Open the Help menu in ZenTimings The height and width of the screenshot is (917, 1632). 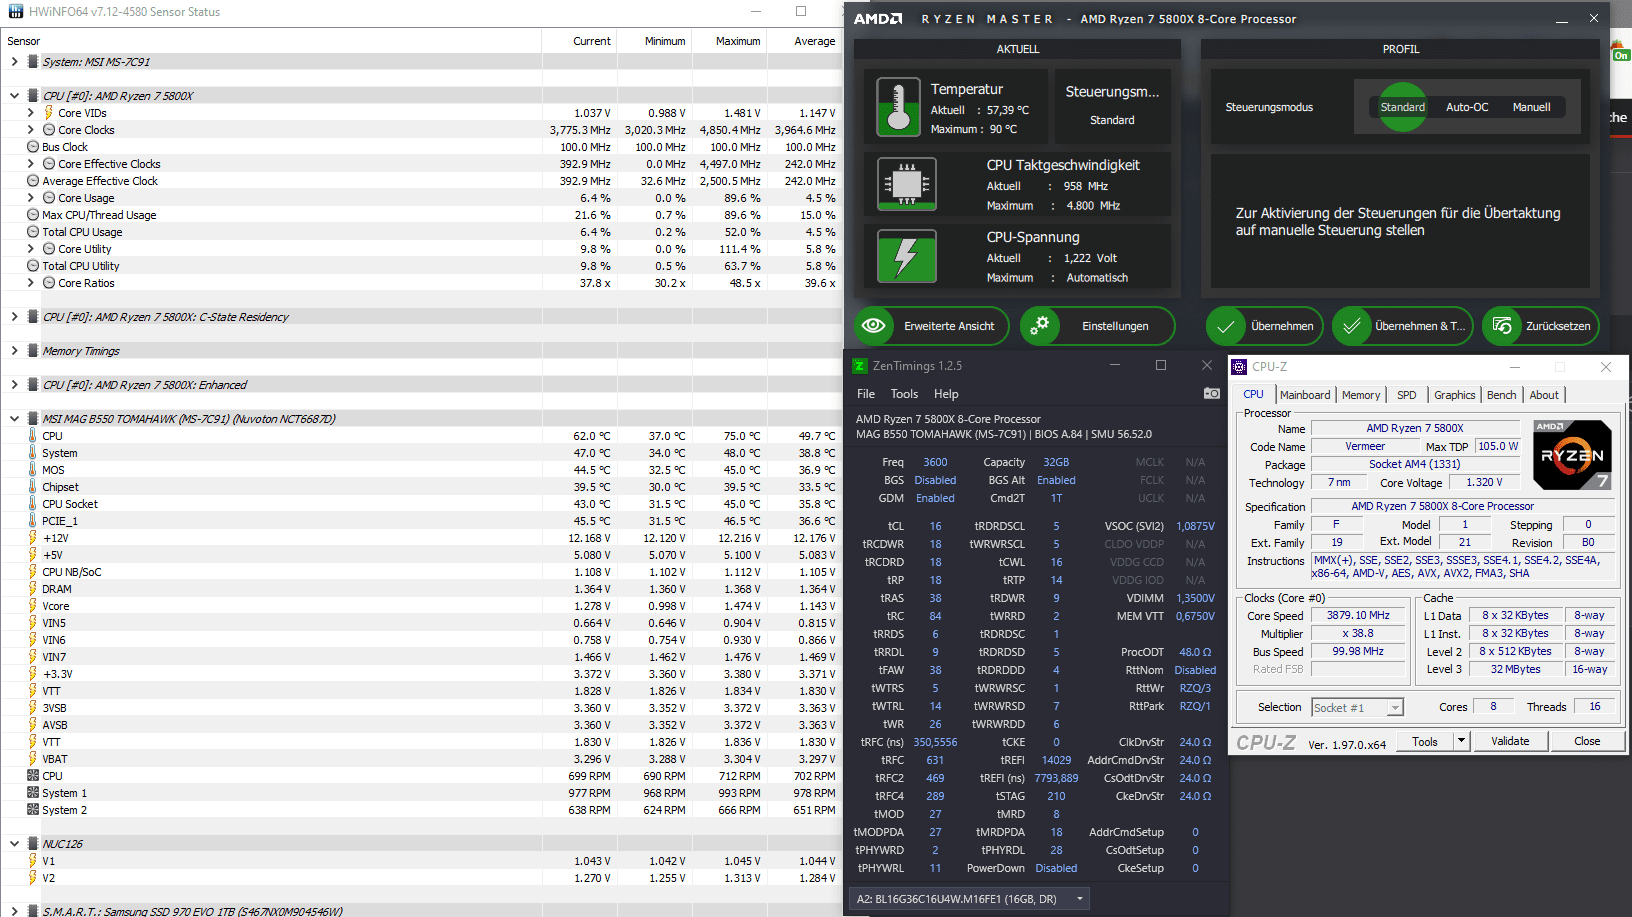click(x=946, y=394)
